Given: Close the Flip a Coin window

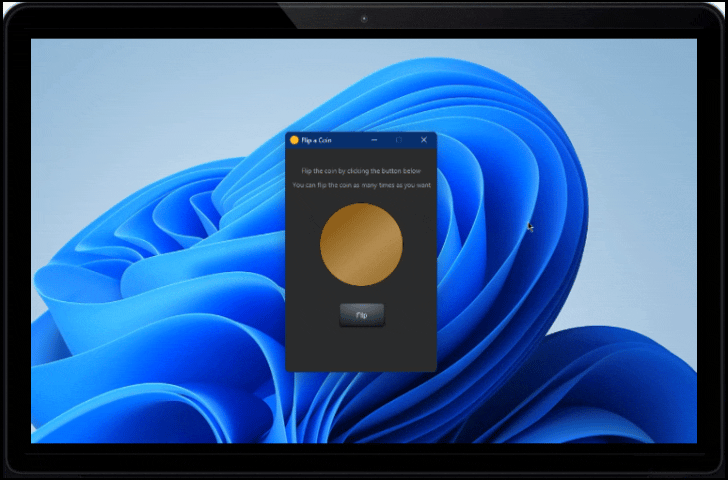Looking at the screenshot, I should point(424,140).
